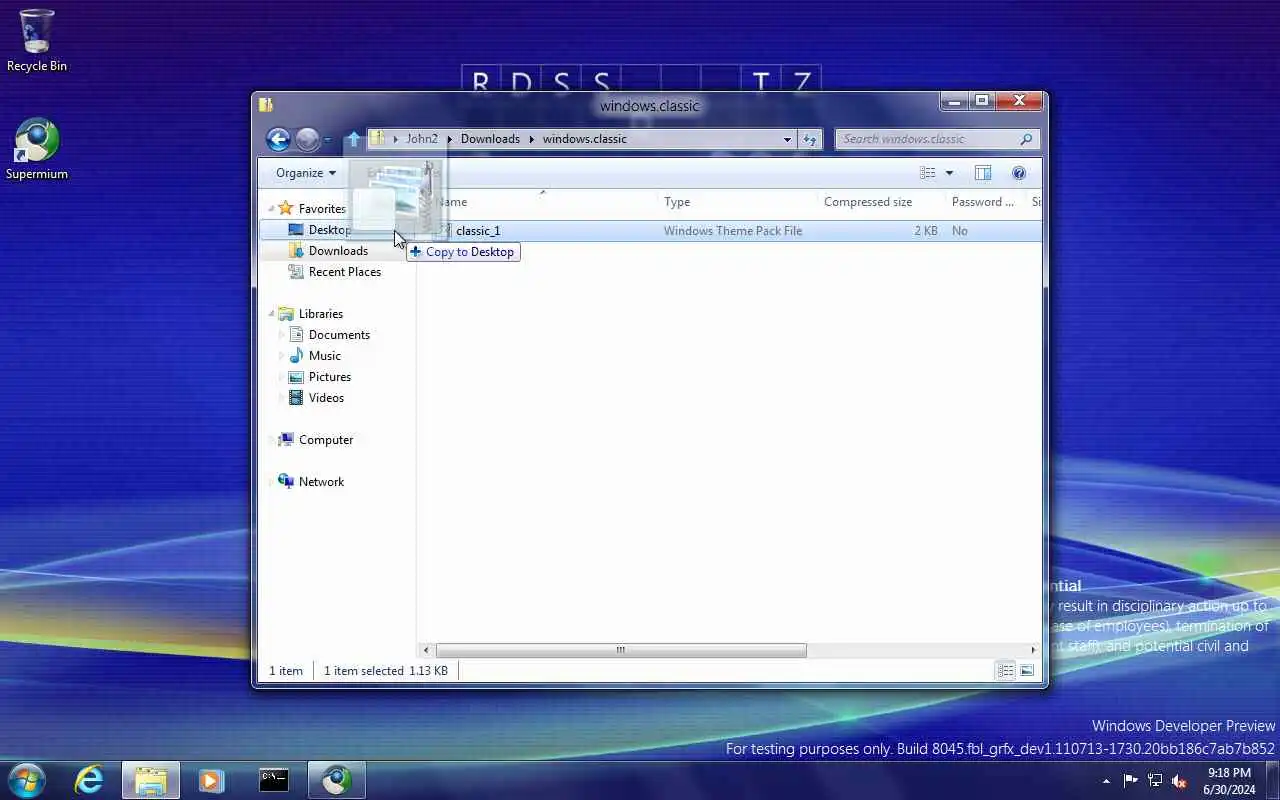Switch to details view from status bar
Viewport: 1280px width, 800px height.
coord(1006,671)
